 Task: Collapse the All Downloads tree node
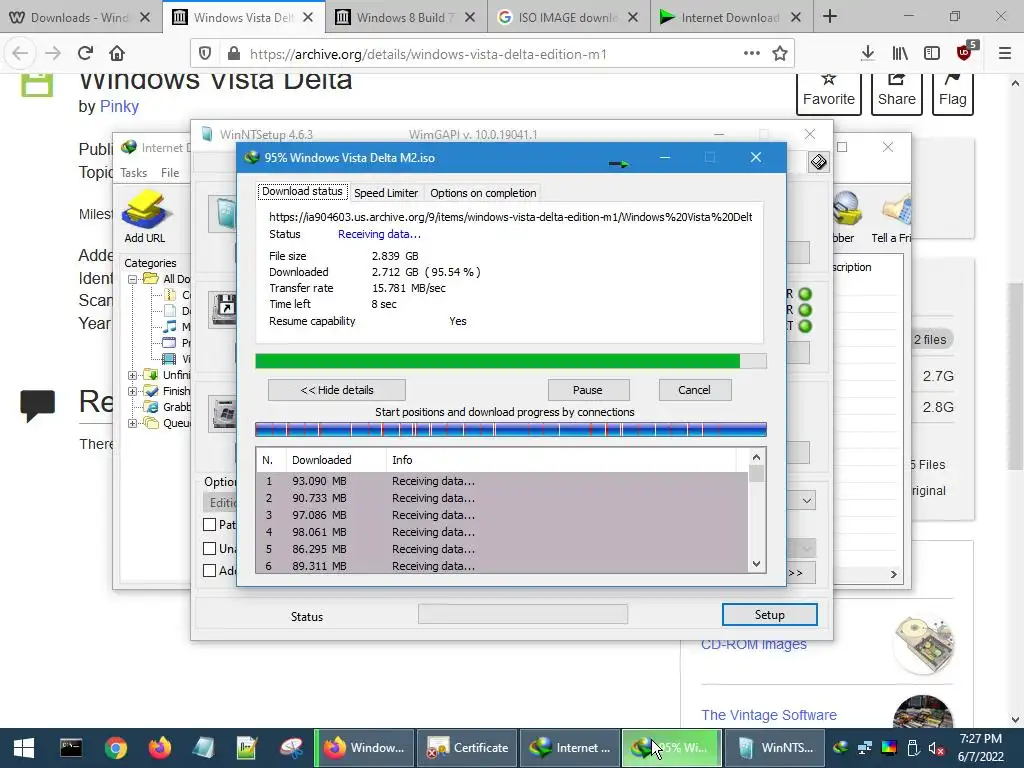point(133,279)
